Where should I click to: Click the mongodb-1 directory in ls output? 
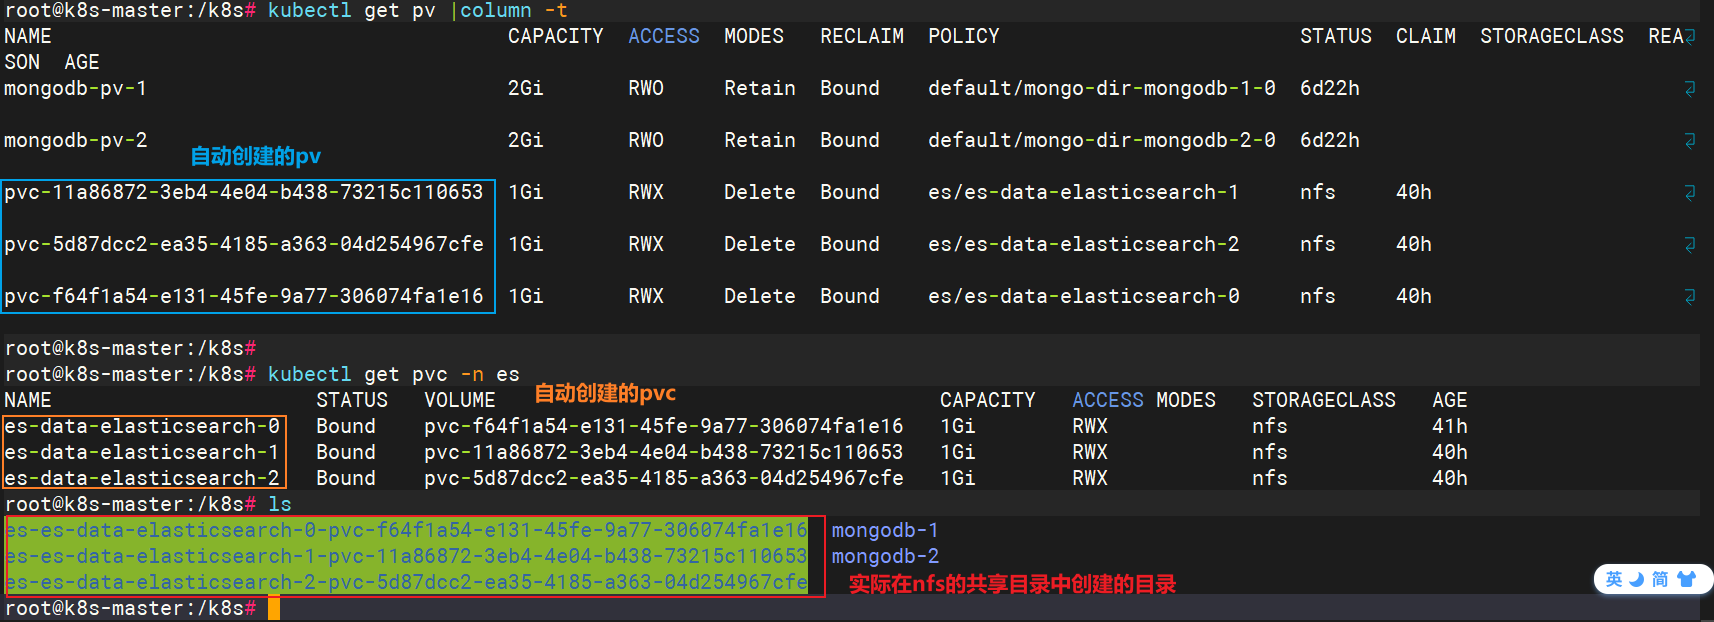click(886, 530)
